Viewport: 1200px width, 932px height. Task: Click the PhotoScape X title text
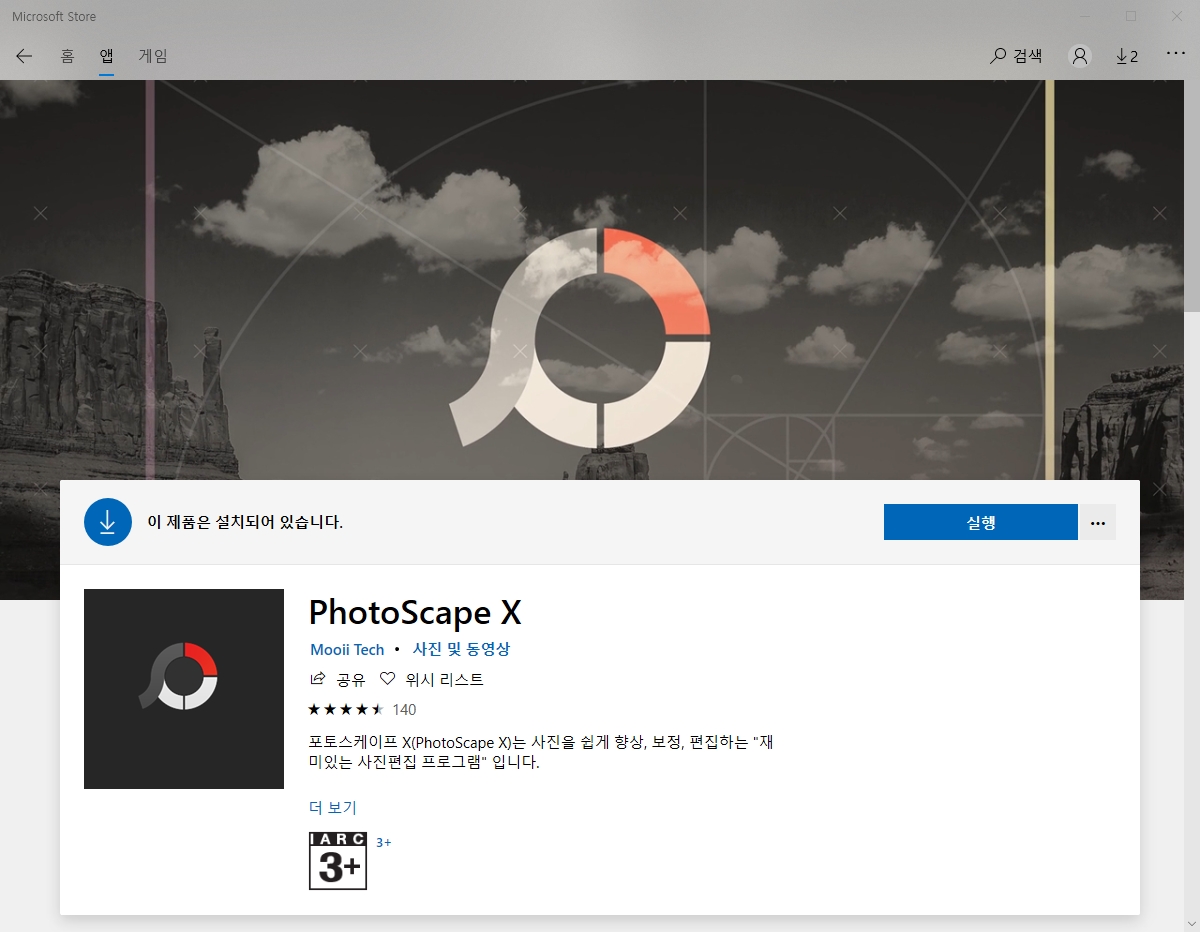(415, 612)
